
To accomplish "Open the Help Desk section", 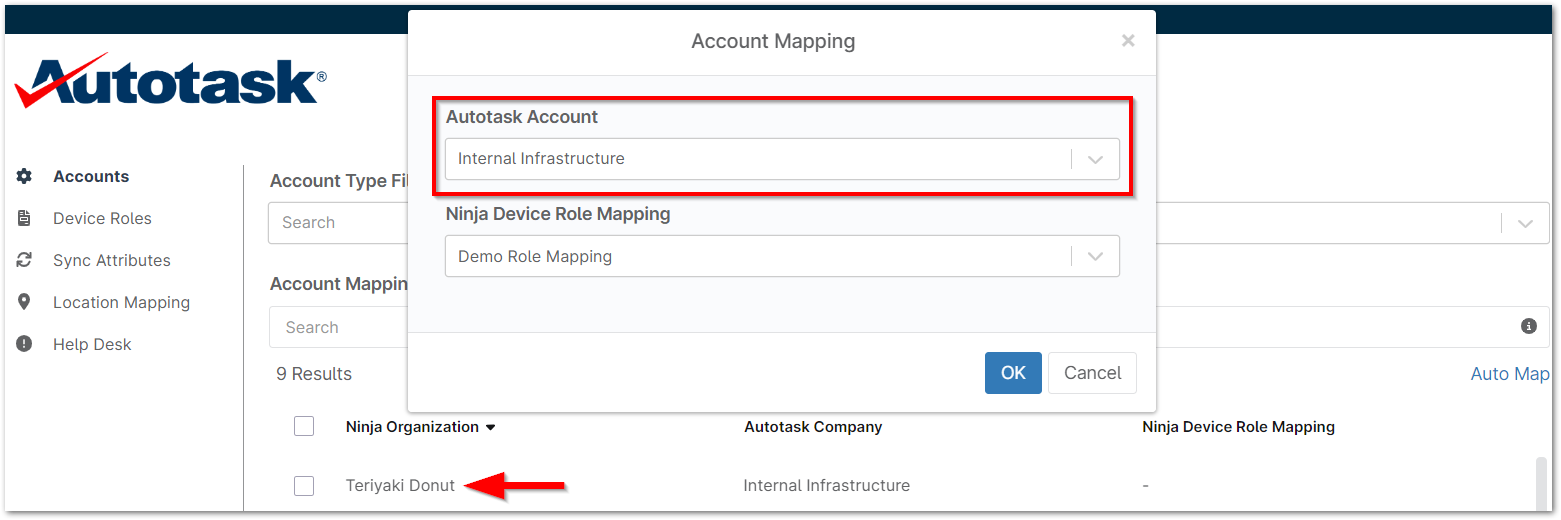I will [x=92, y=344].
